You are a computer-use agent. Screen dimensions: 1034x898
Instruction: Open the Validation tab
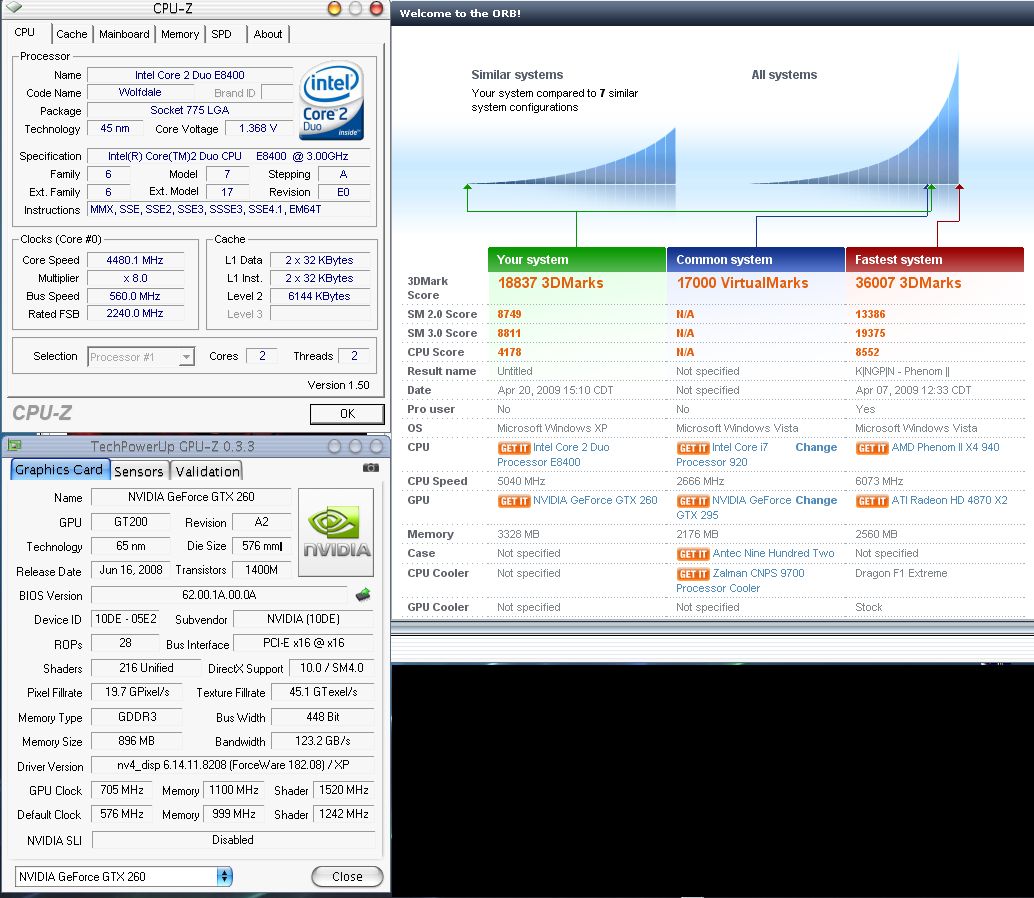(x=207, y=471)
